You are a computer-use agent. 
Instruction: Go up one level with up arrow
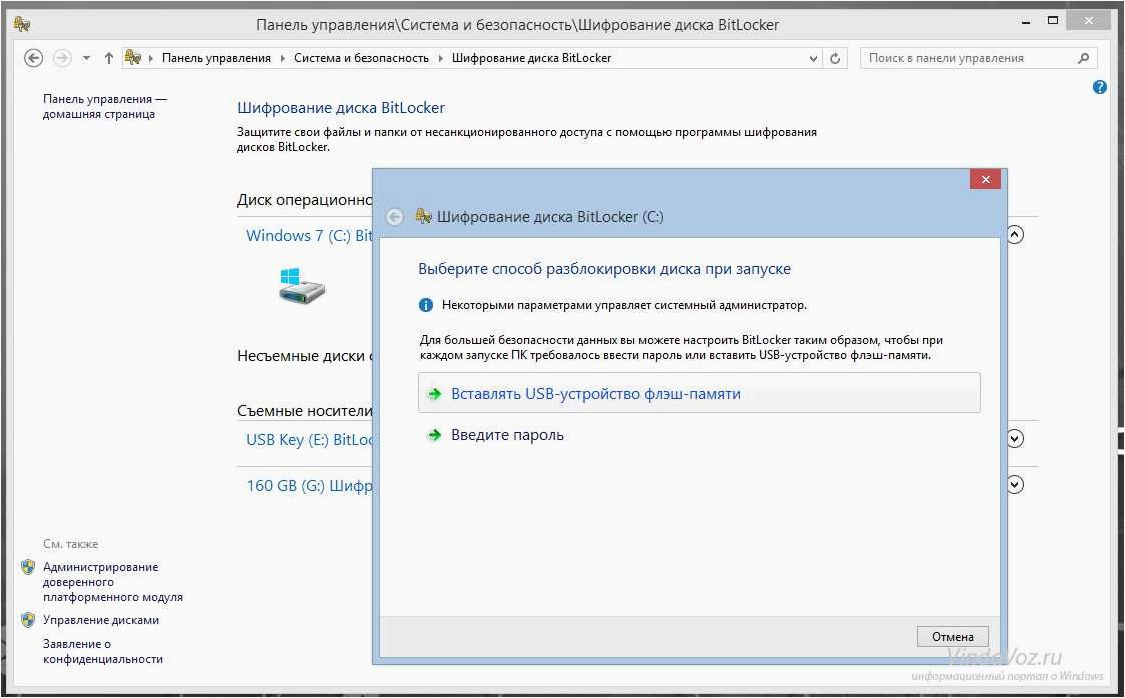coord(108,58)
